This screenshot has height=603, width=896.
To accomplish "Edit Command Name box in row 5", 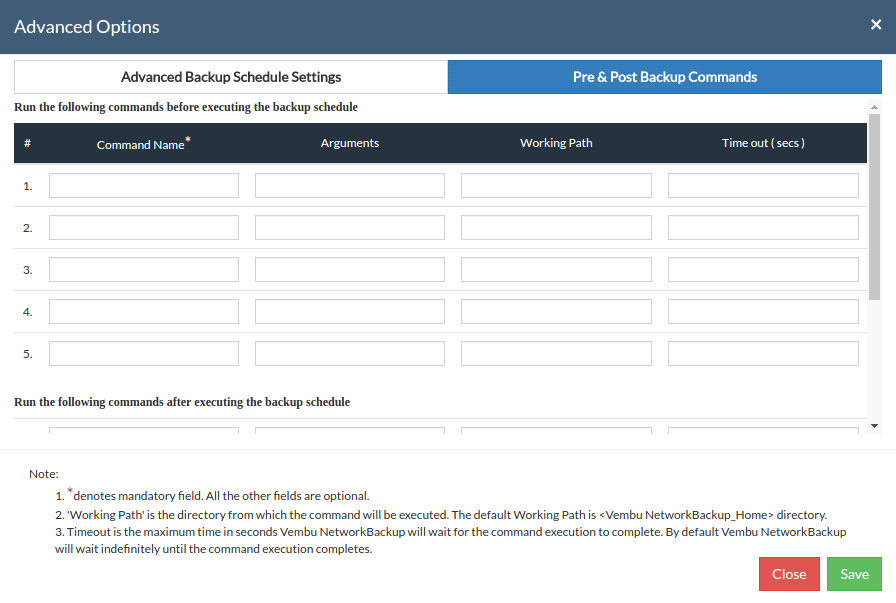I will (144, 353).
